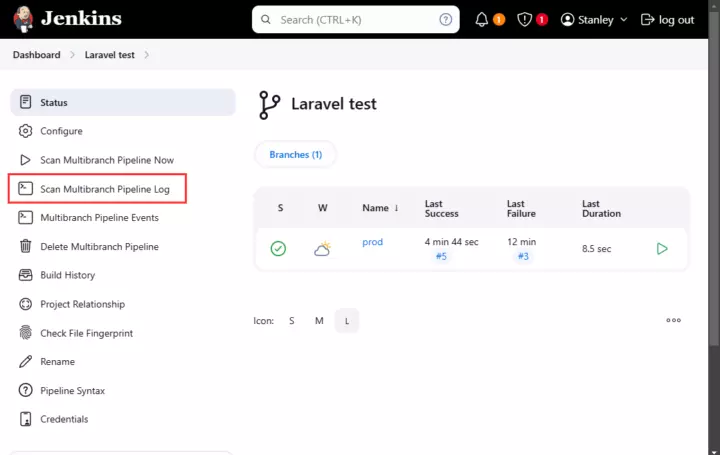The image size is (720, 455).
Task: Click the Pipeline Syntax question icon
Action: 25,390
